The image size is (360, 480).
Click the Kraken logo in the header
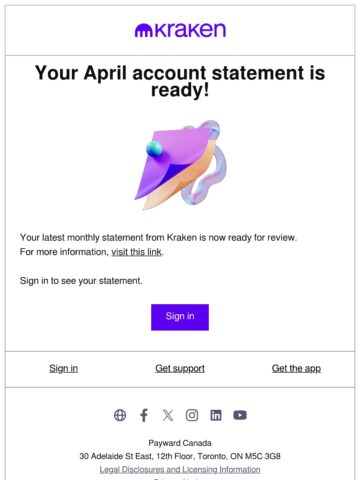tap(180, 30)
